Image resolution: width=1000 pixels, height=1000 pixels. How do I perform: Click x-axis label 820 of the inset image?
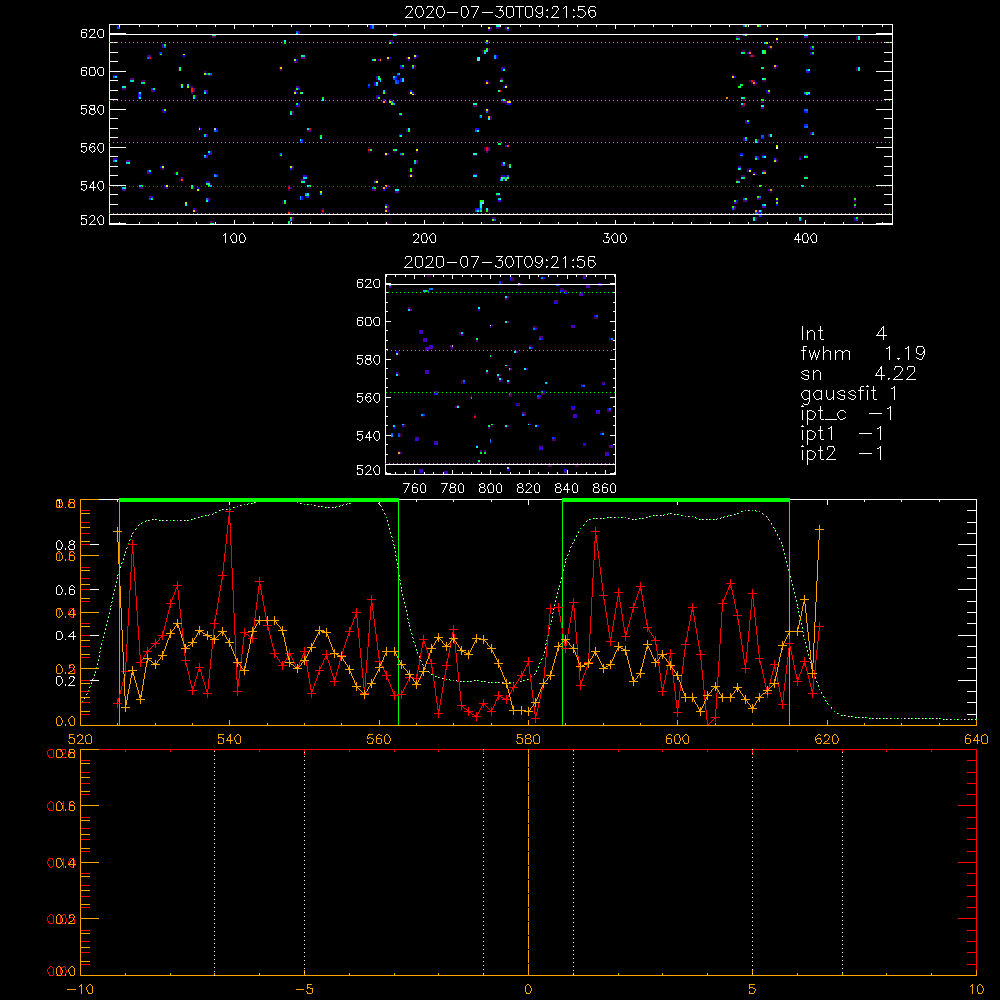[529, 489]
